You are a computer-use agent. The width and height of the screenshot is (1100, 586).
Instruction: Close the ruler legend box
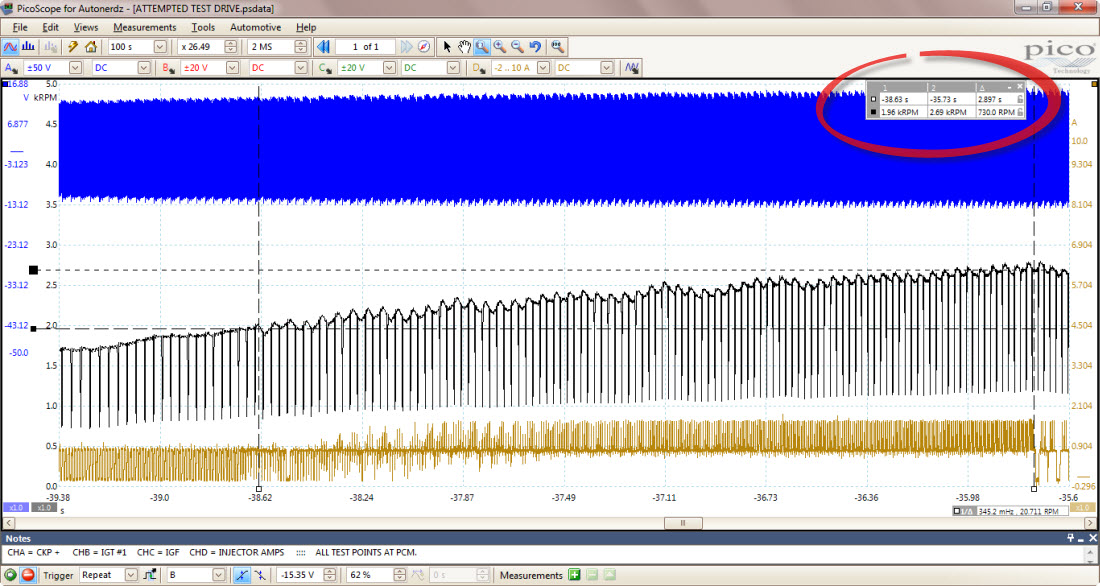(x=1019, y=87)
